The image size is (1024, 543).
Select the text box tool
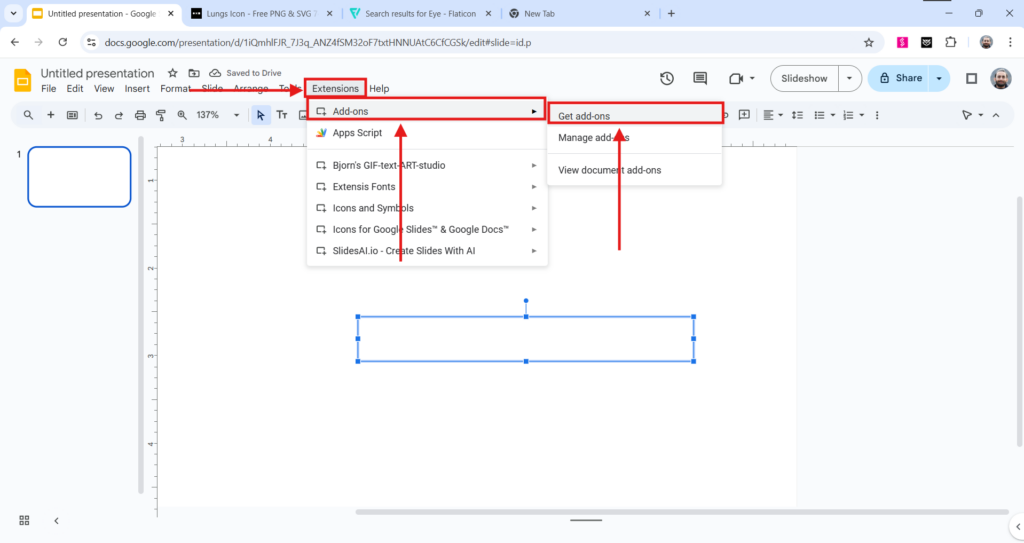282,115
